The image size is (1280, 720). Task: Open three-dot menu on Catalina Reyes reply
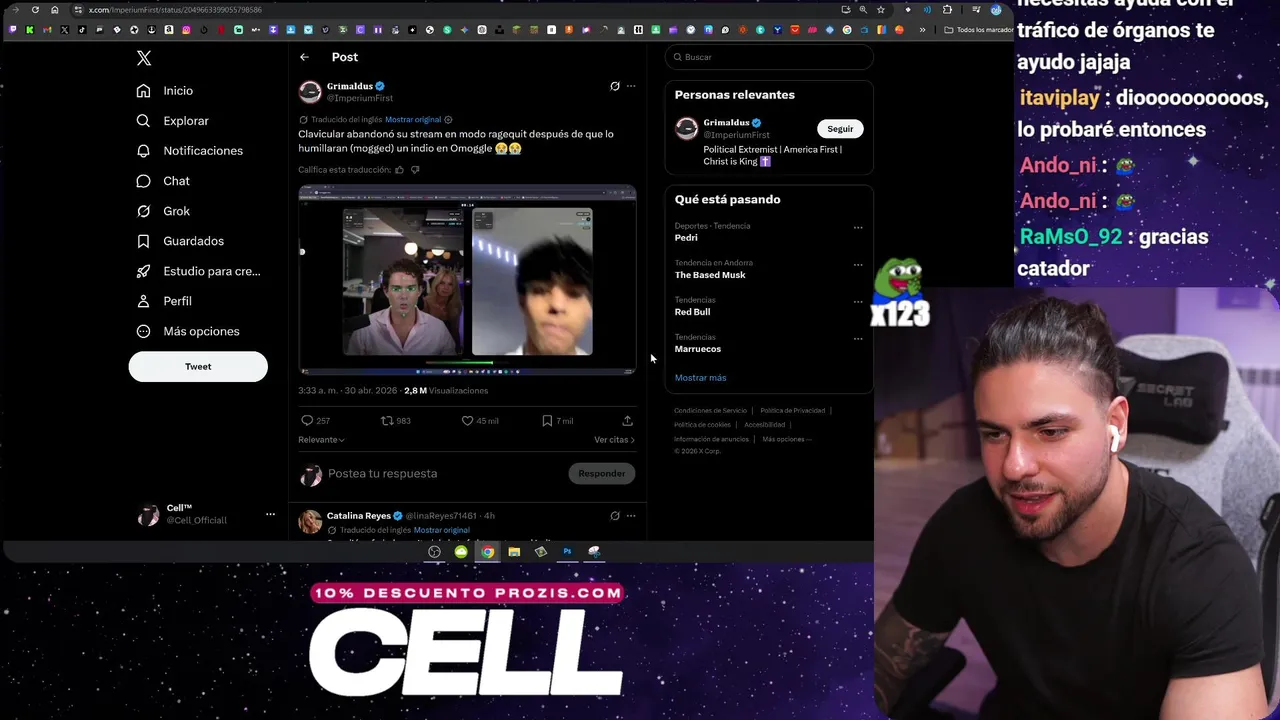(x=631, y=516)
